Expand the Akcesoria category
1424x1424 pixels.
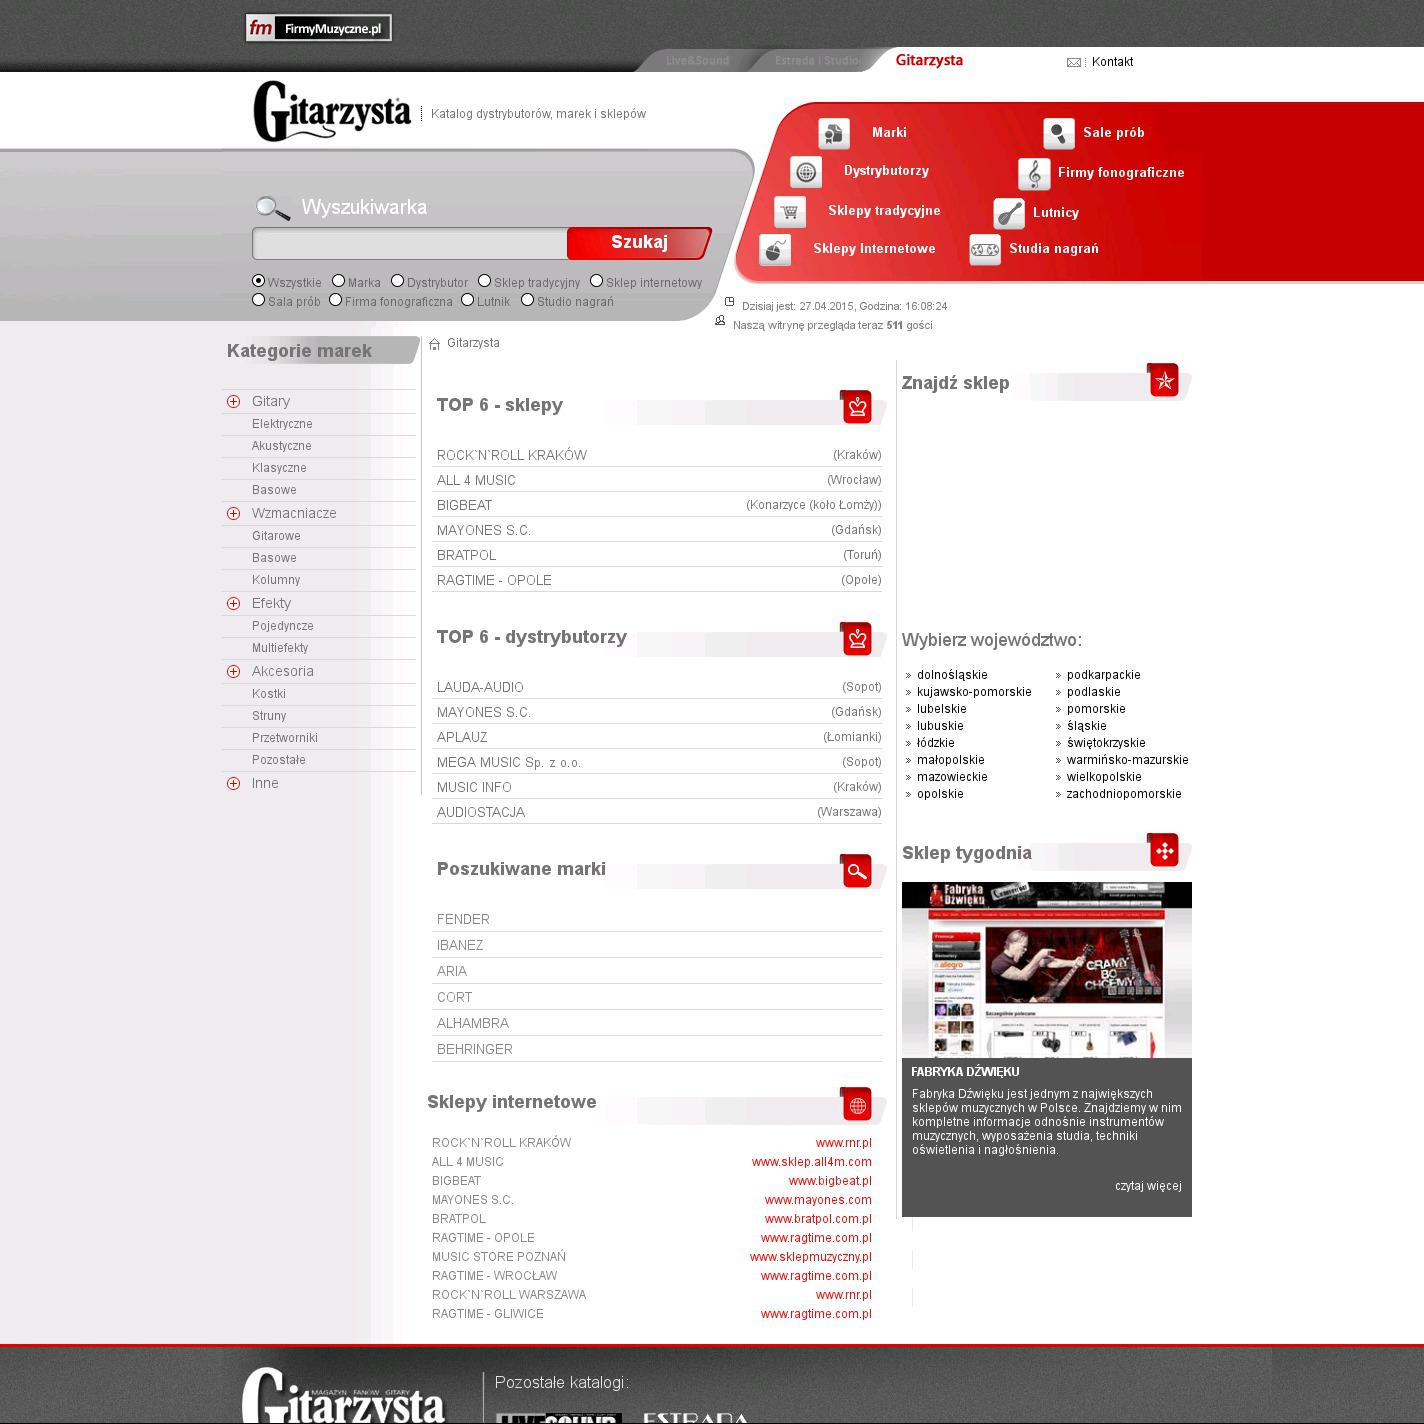234,672
